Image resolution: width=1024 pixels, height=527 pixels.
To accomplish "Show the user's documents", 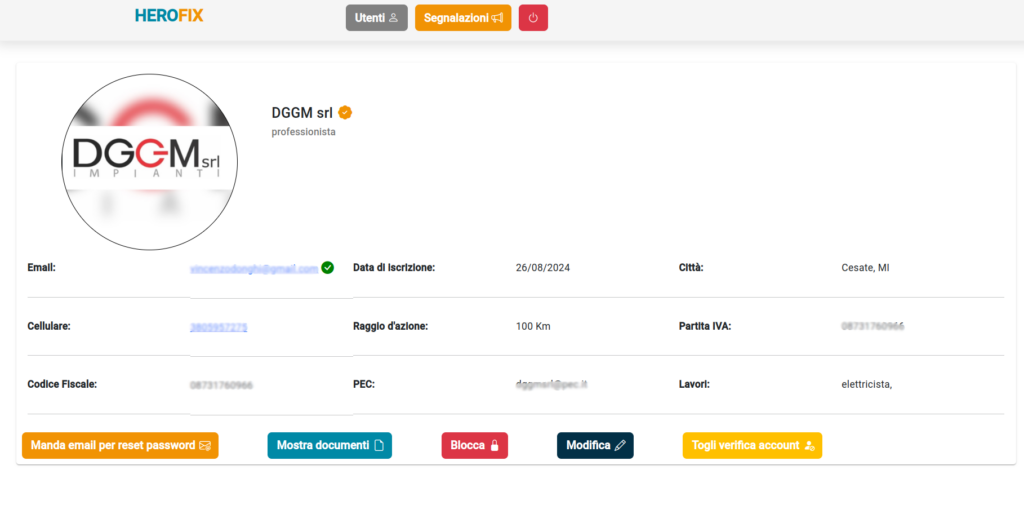I will pyautogui.click(x=330, y=445).
